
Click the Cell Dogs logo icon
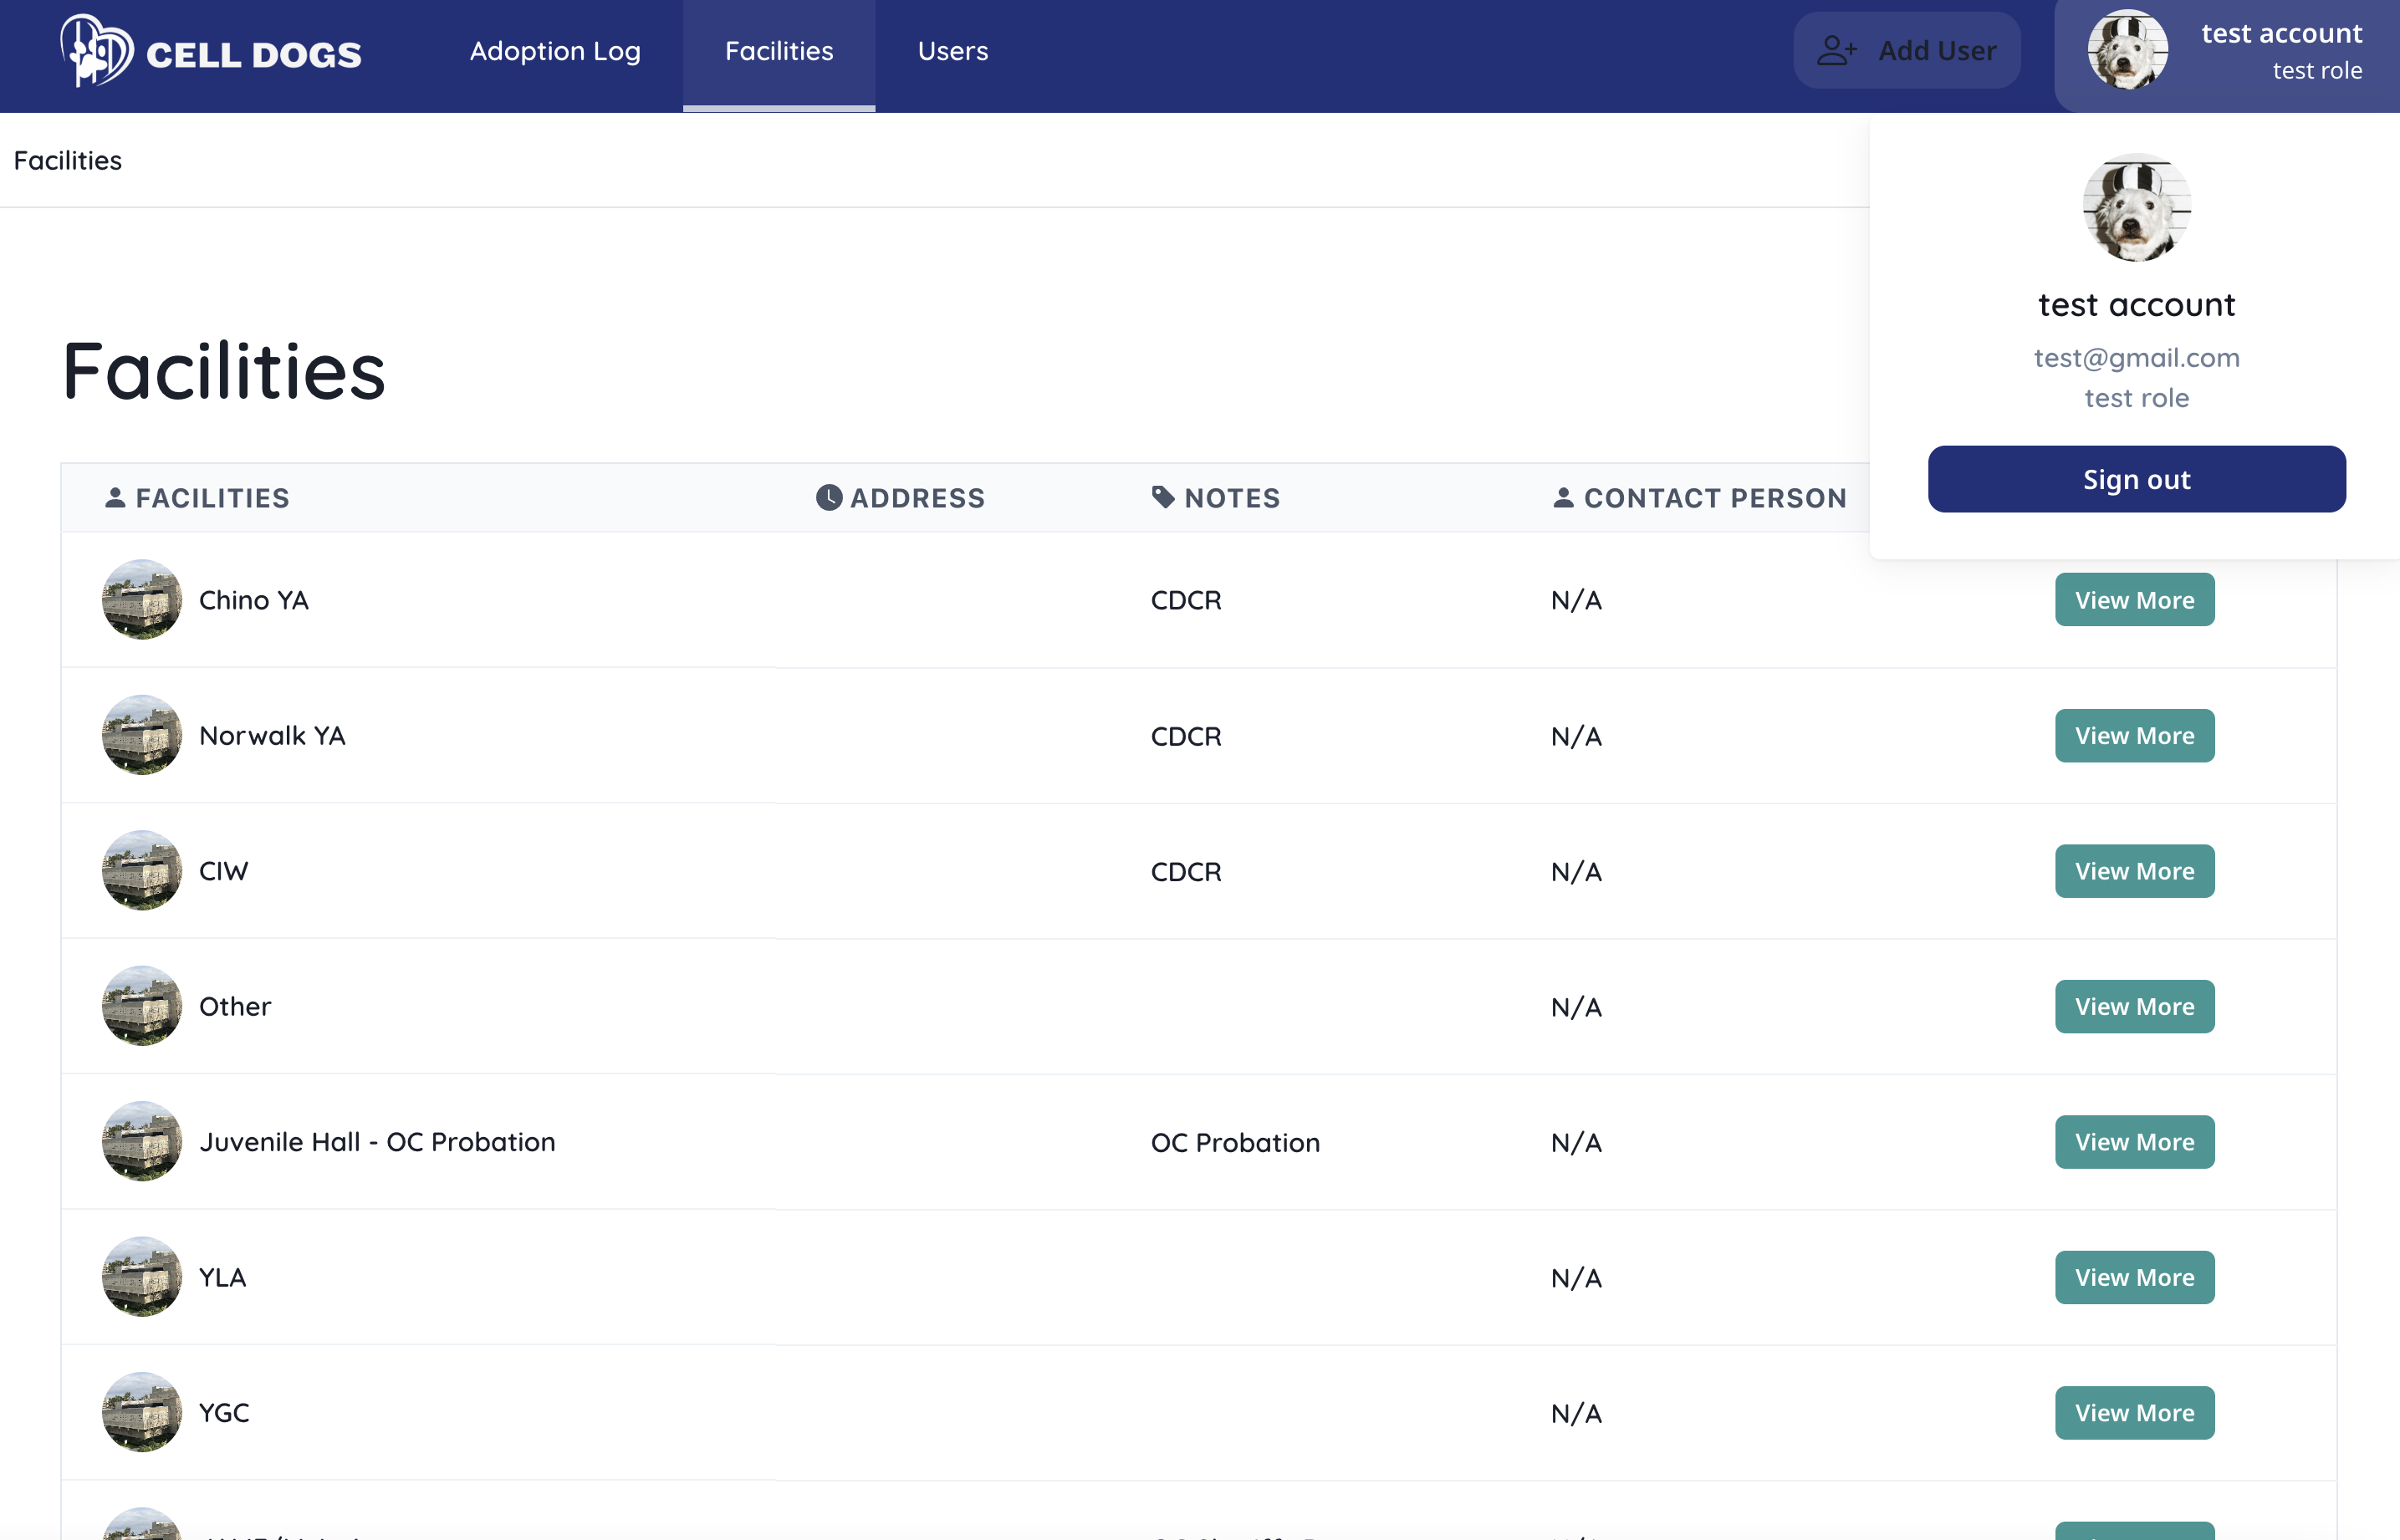97,50
